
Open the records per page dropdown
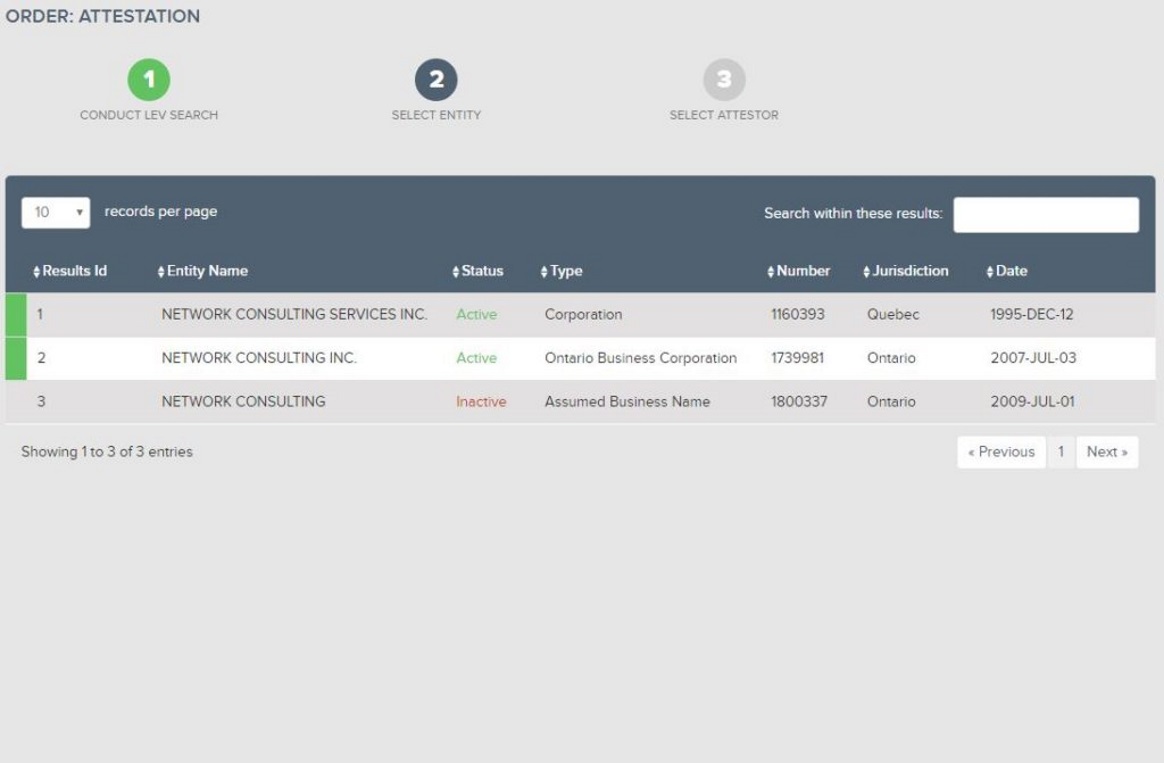click(x=56, y=212)
